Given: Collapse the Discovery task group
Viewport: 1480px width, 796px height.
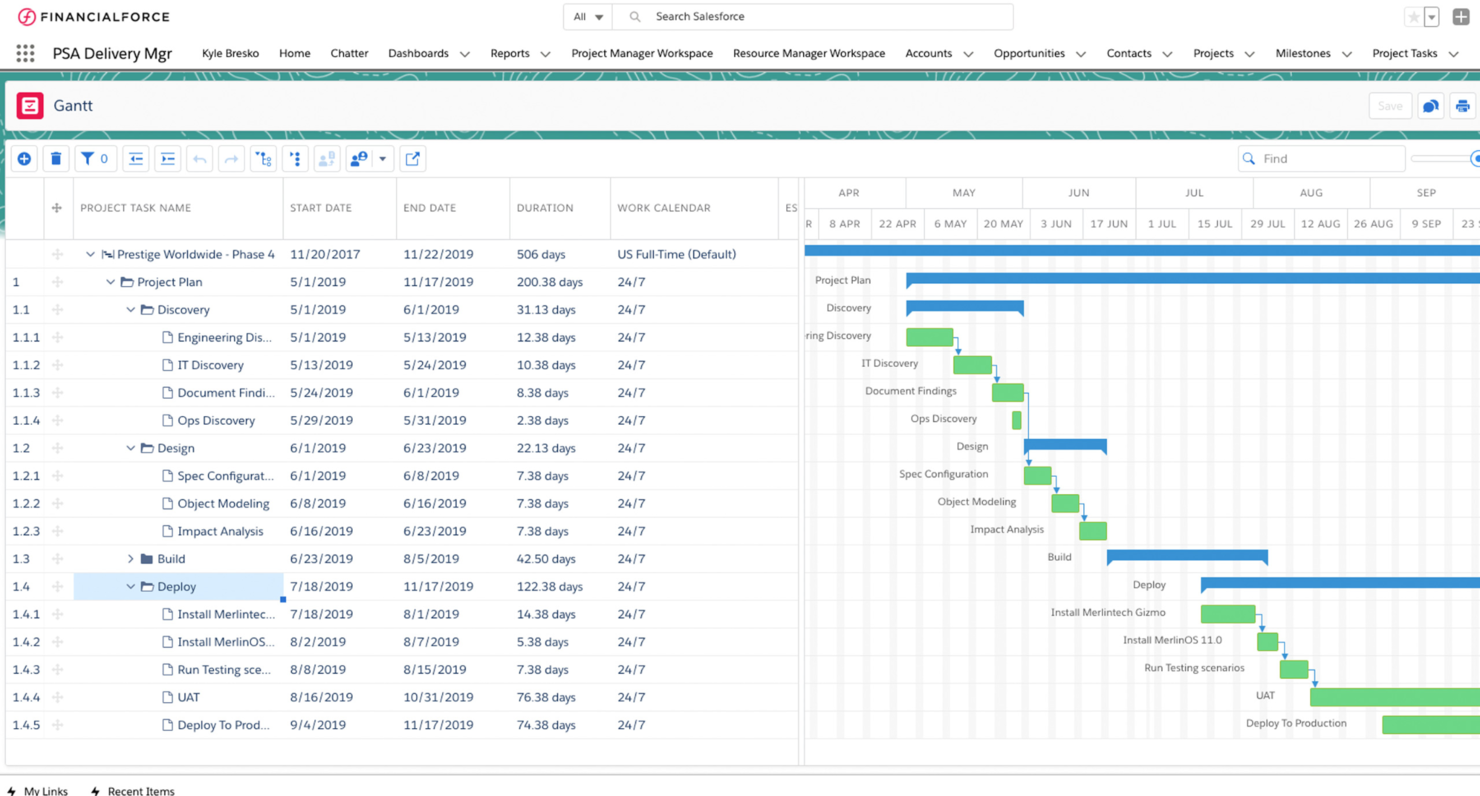Looking at the screenshot, I should 130,310.
